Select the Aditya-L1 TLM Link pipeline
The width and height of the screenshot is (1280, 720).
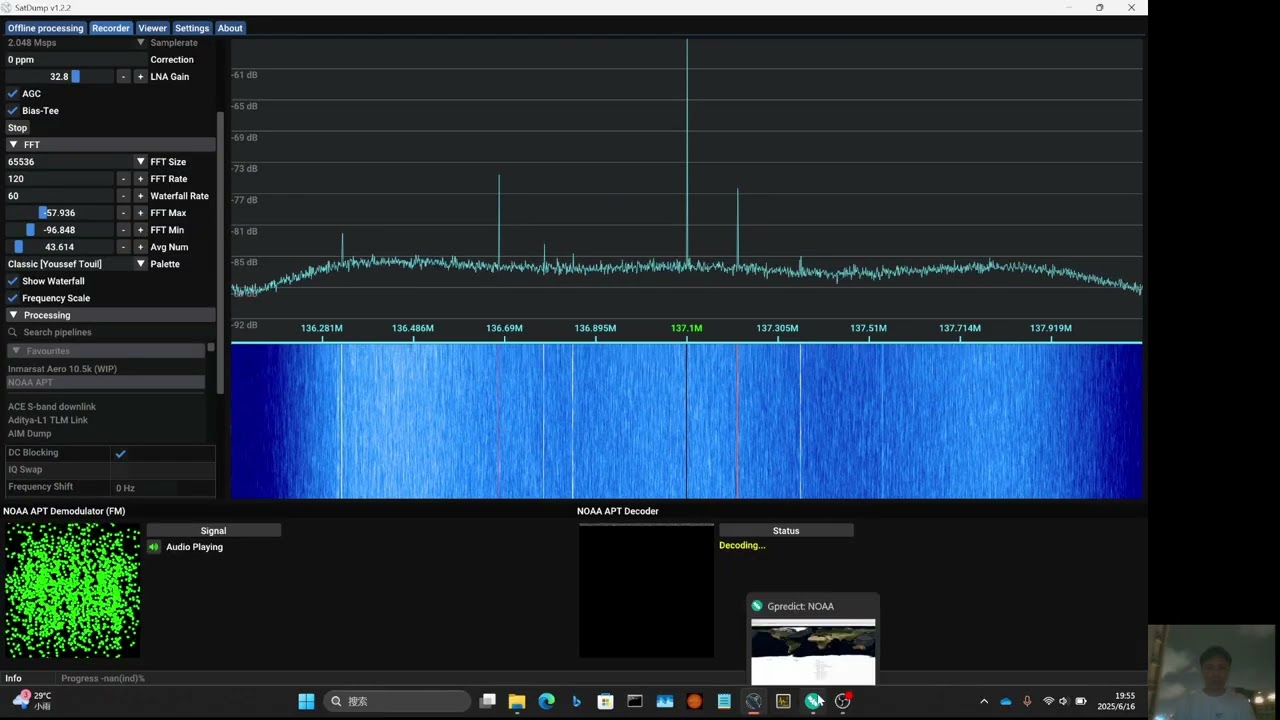click(48, 420)
